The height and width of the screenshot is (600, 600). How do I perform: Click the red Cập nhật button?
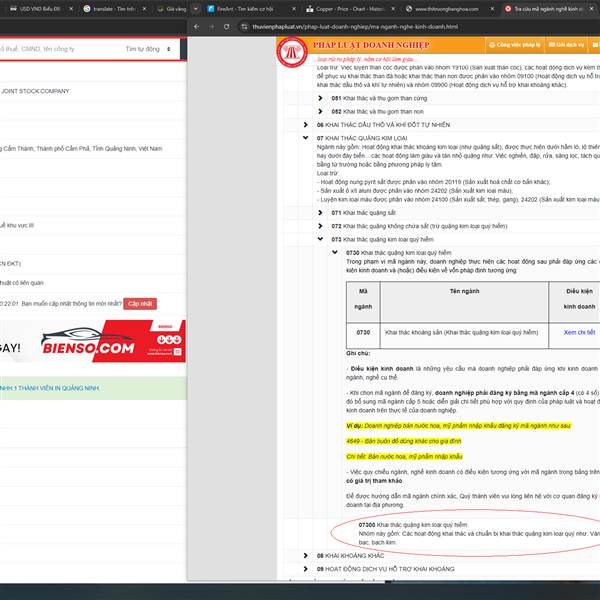point(140,304)
